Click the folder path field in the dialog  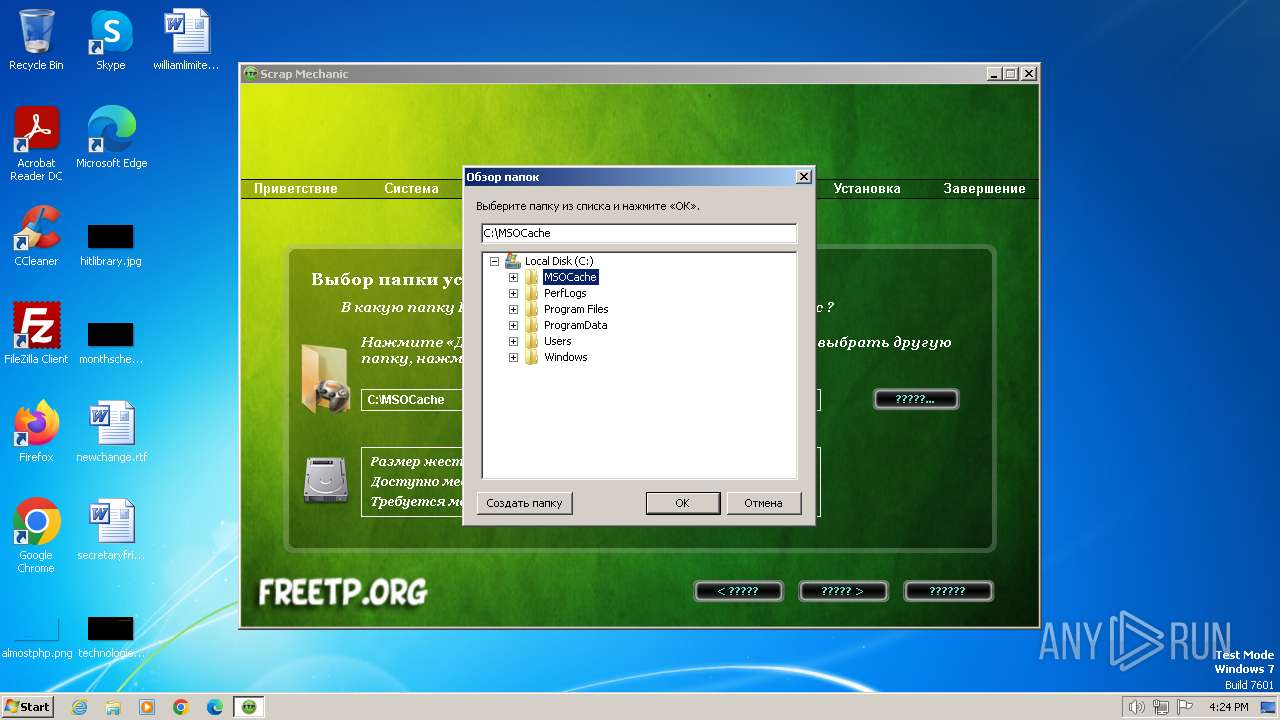point(639,233)
